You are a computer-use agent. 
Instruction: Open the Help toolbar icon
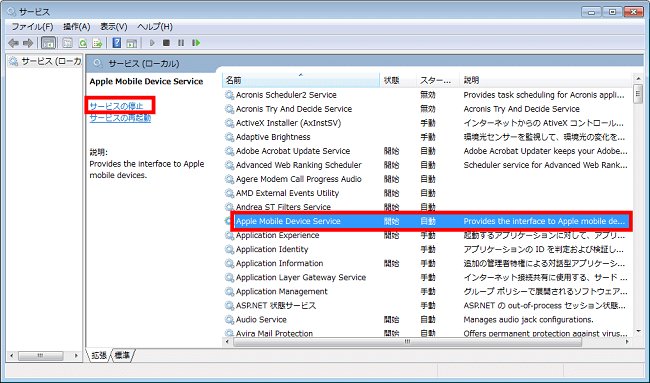tap(117, 43)
